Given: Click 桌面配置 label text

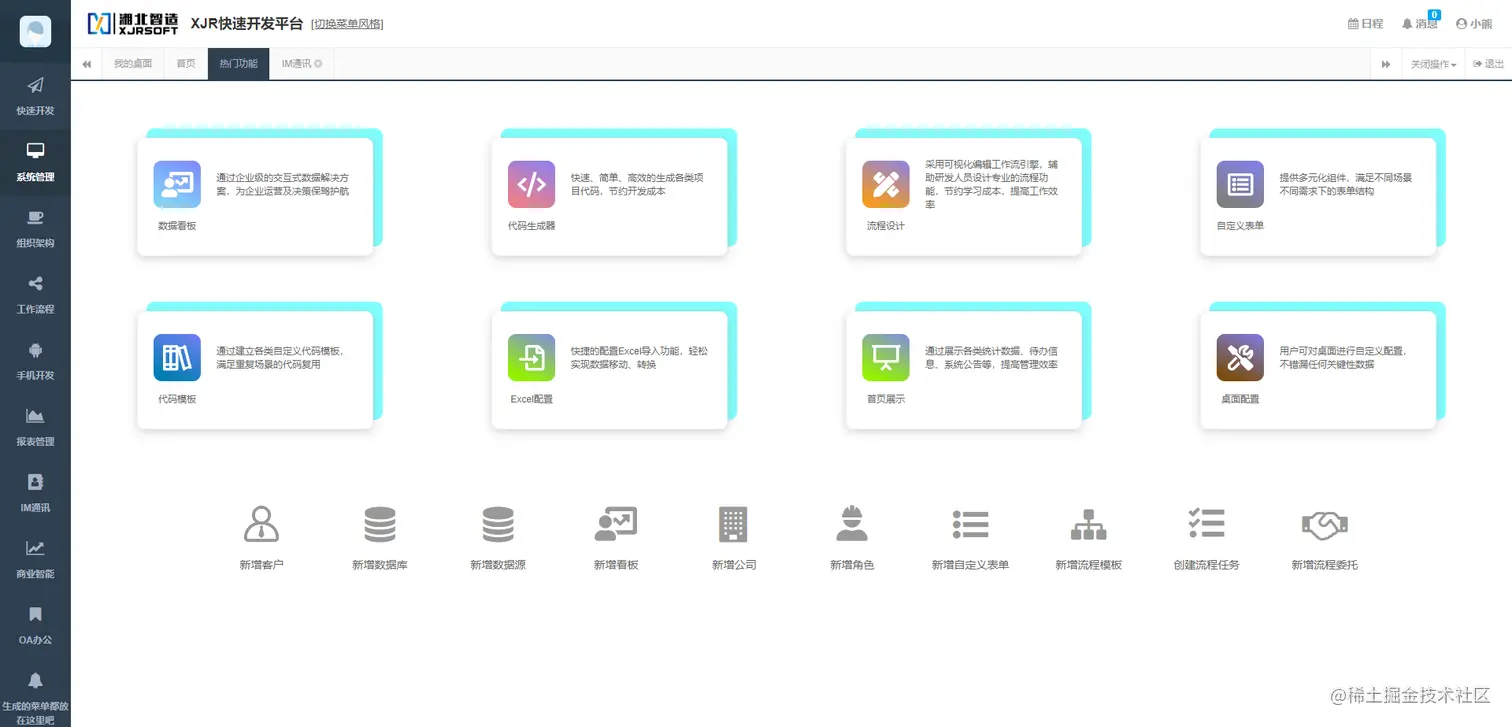Looking at the screenshot, I should point(1240,399).
